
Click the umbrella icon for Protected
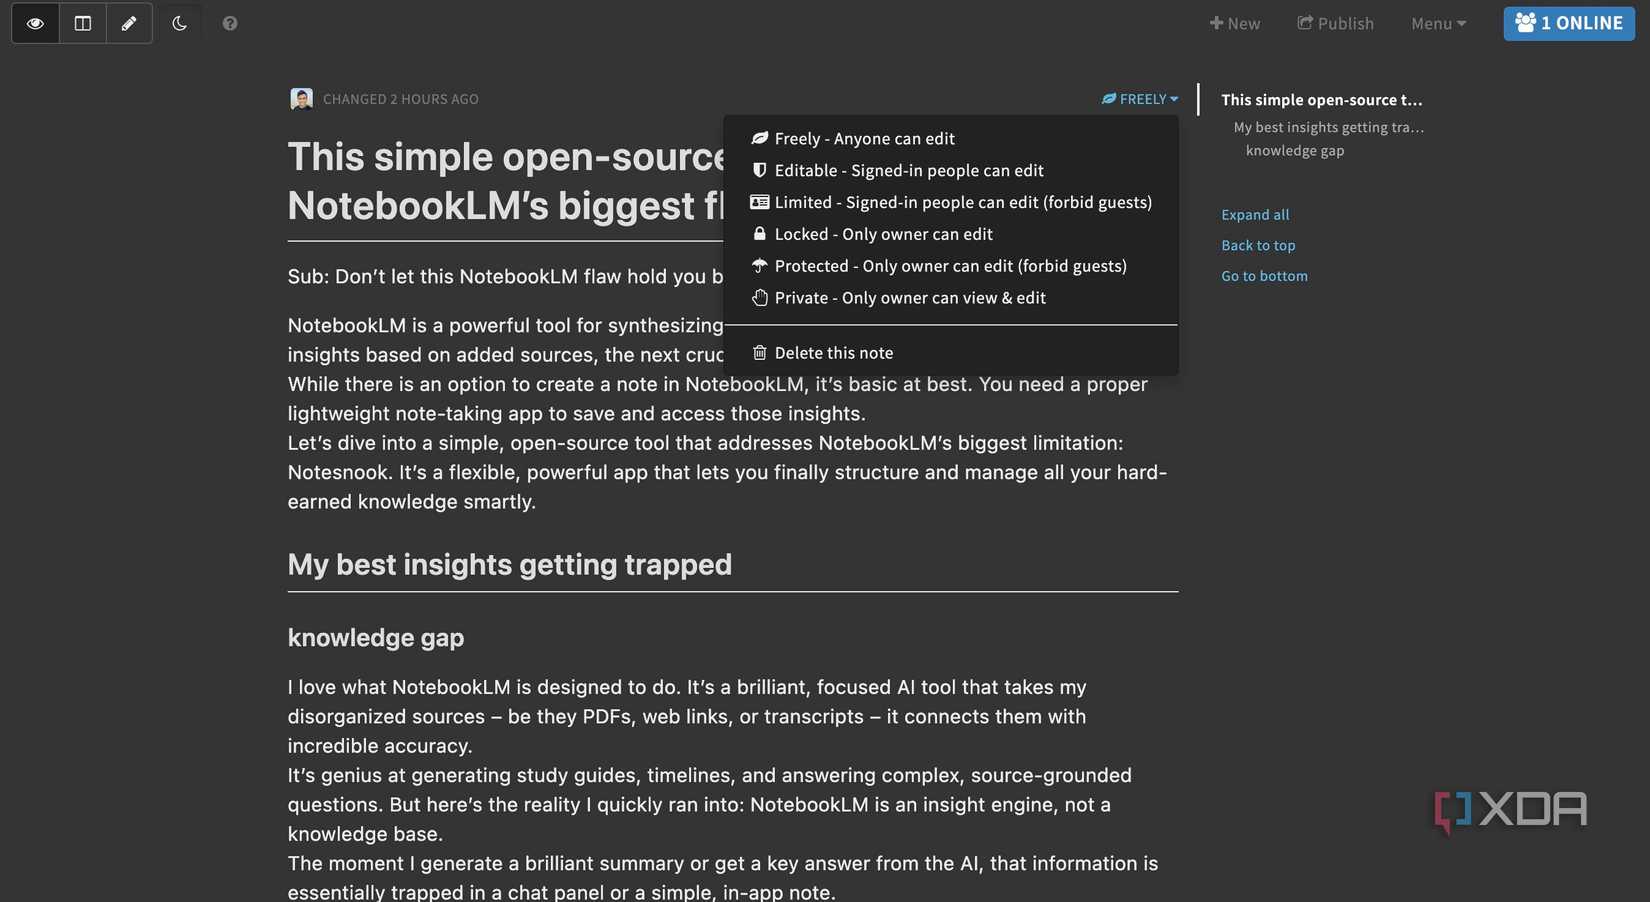760,266
